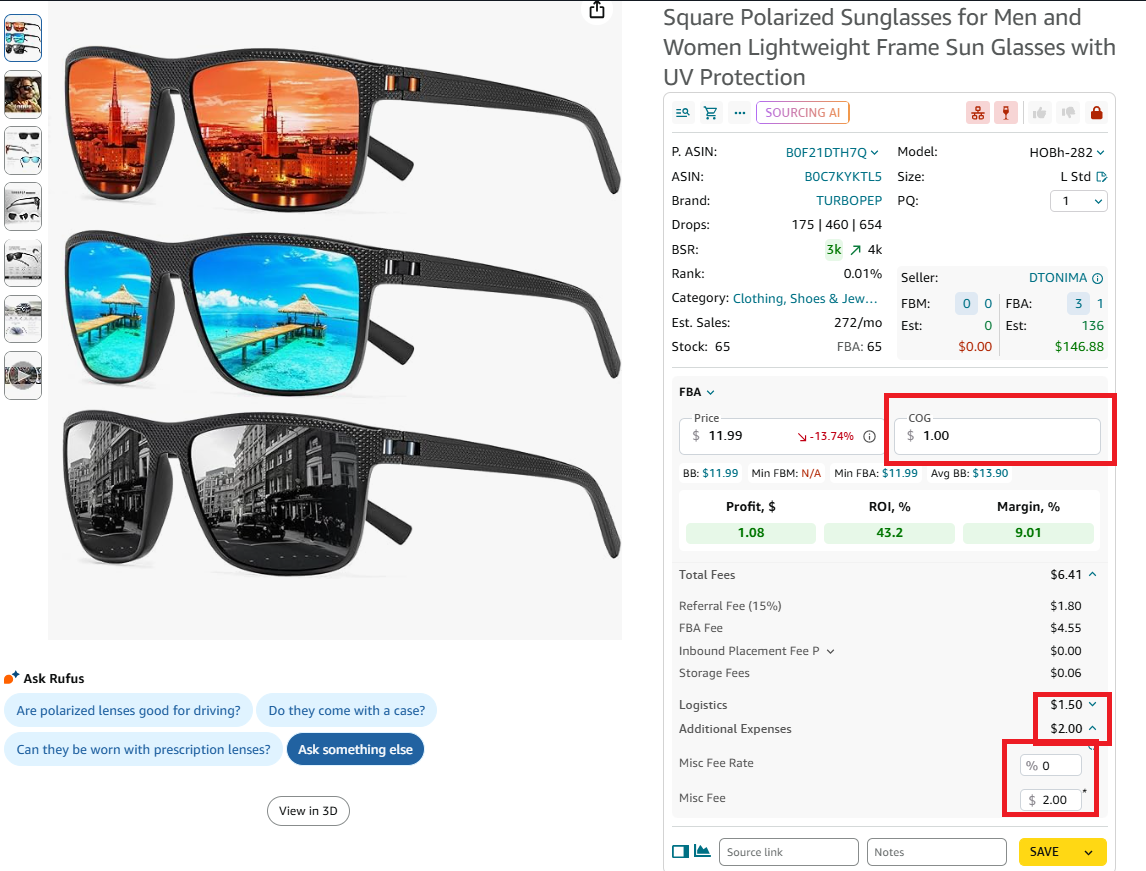Viewport: 1146px width, 871px height.
Task: Click the red seller network icon
Action: (977, 112)
